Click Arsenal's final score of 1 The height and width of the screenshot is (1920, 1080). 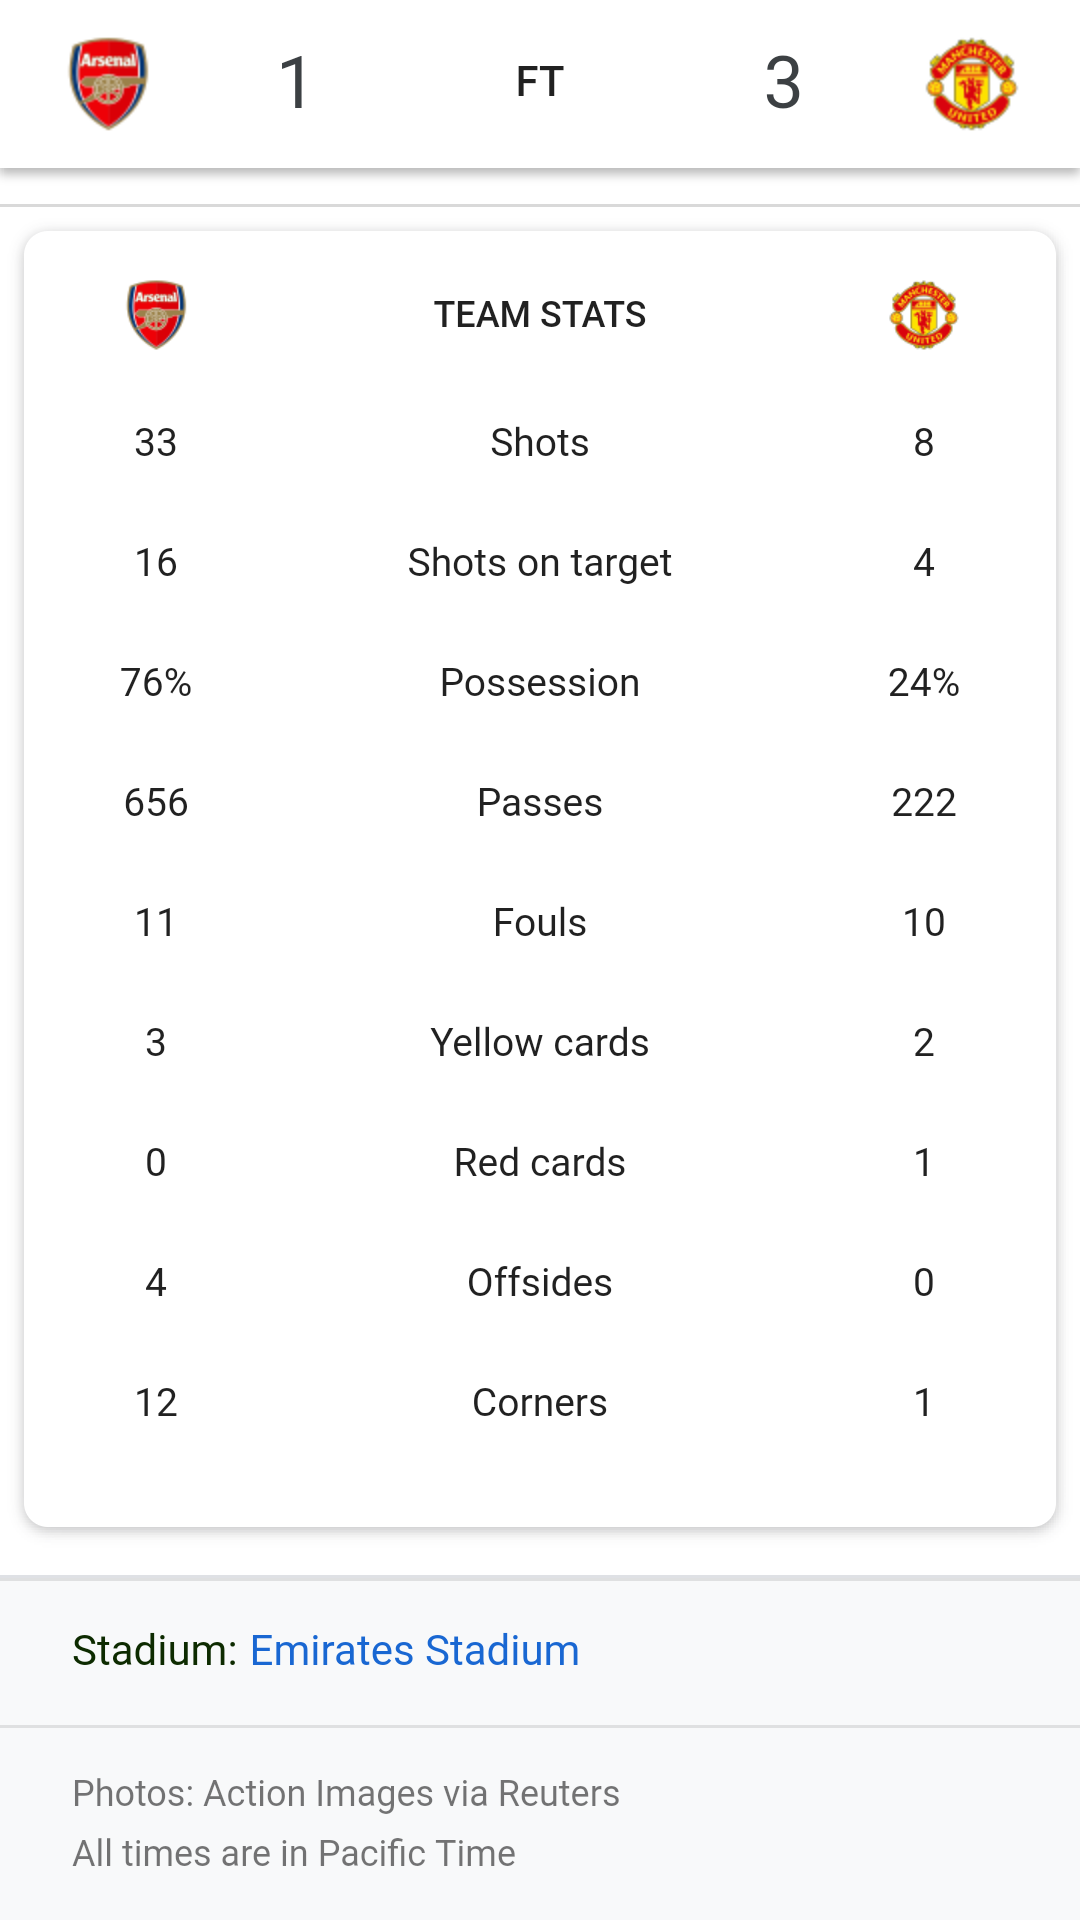point(295,83)
